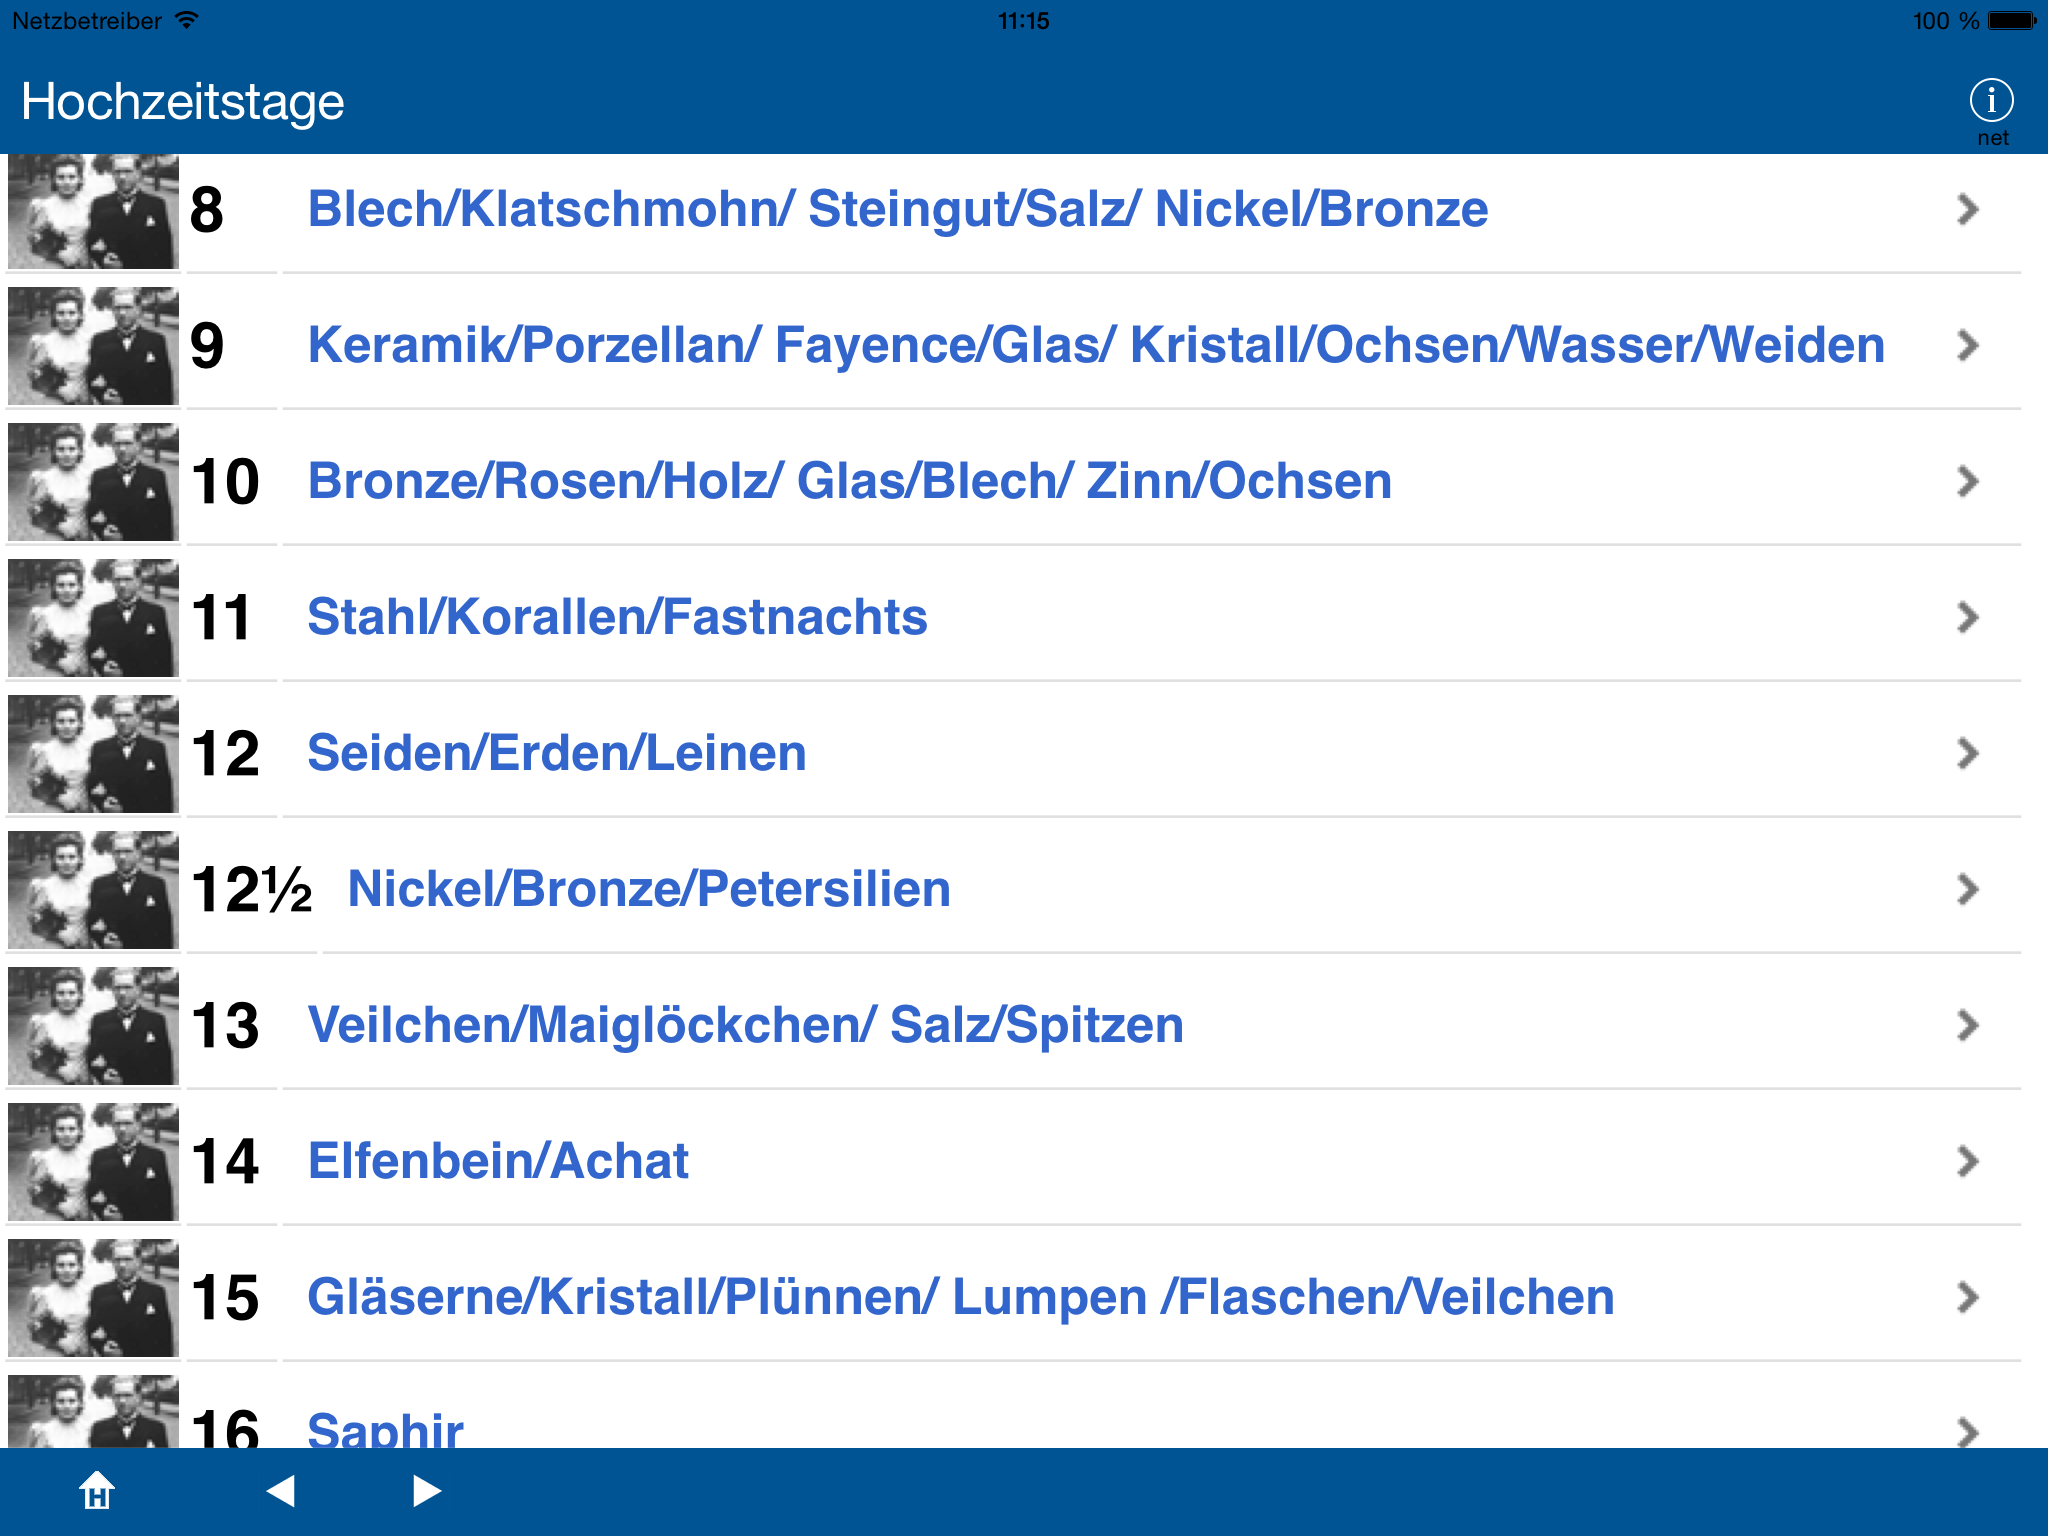This screenshot has height=1536, width=2048.
Task: Tap the wedding photo thumbnail beside number 14
Action: click(93, 1161)
